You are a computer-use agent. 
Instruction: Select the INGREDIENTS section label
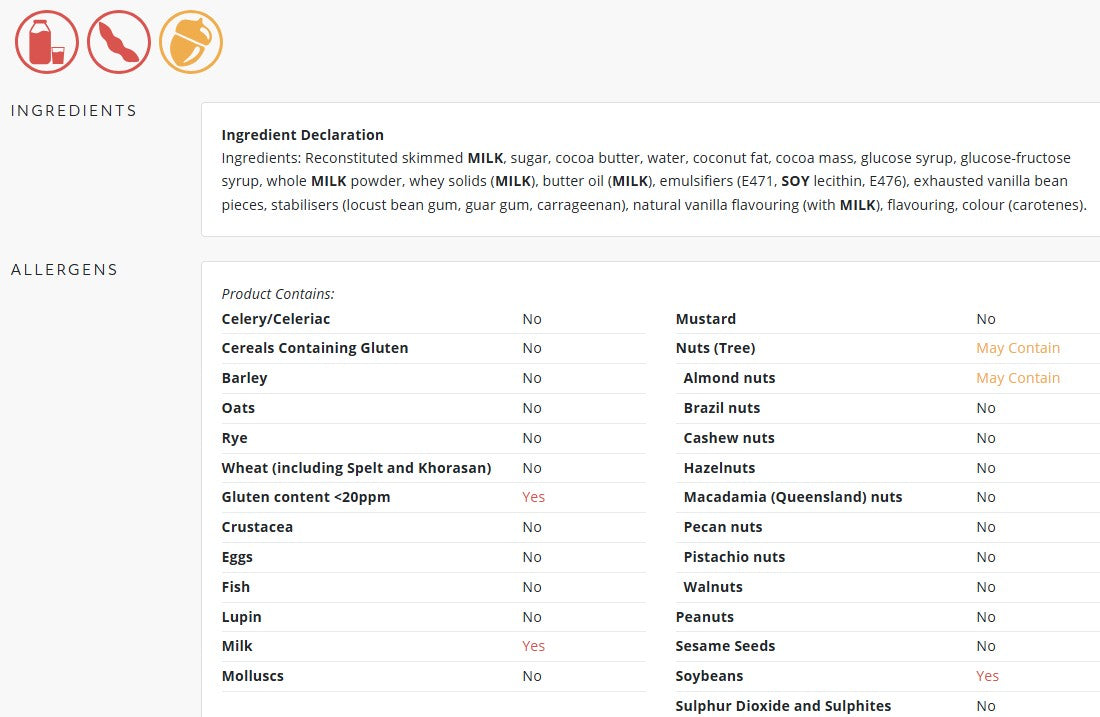[74, 111]
